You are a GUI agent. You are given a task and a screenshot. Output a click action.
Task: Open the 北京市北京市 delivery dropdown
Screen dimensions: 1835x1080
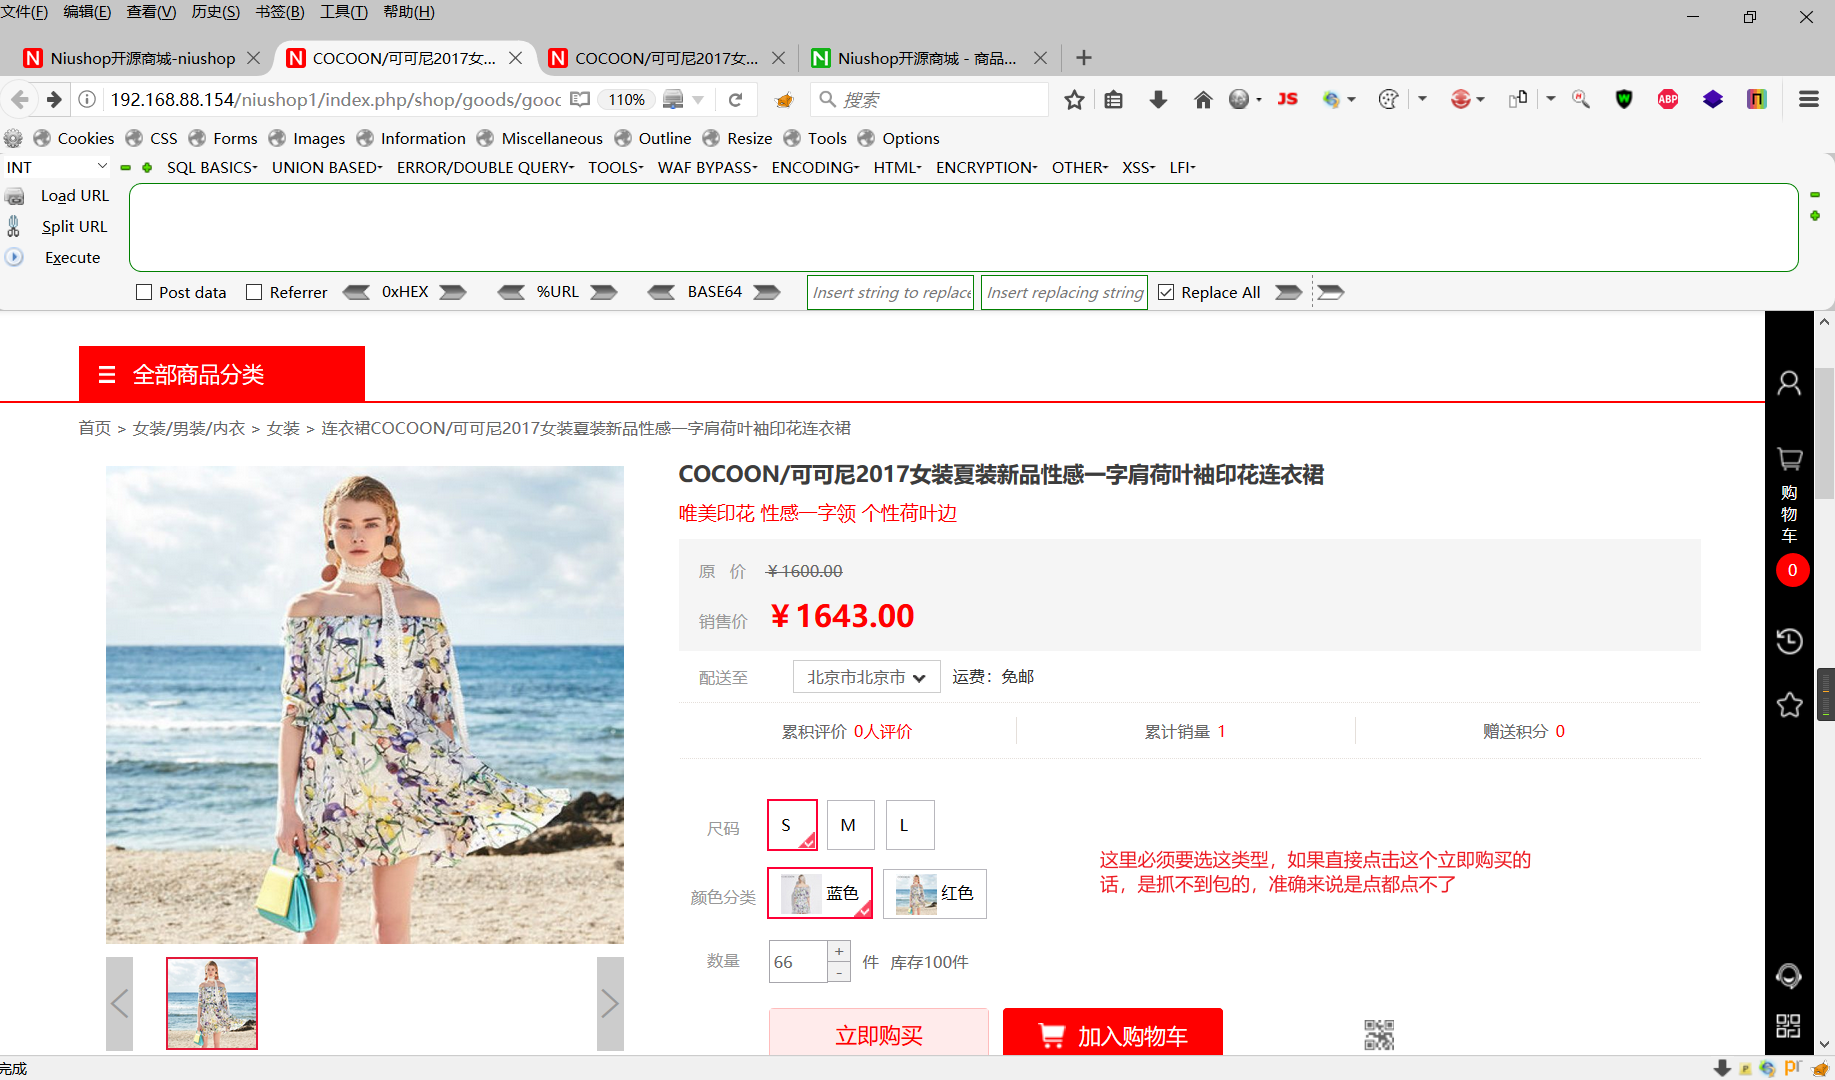click(x=867, y=677)
